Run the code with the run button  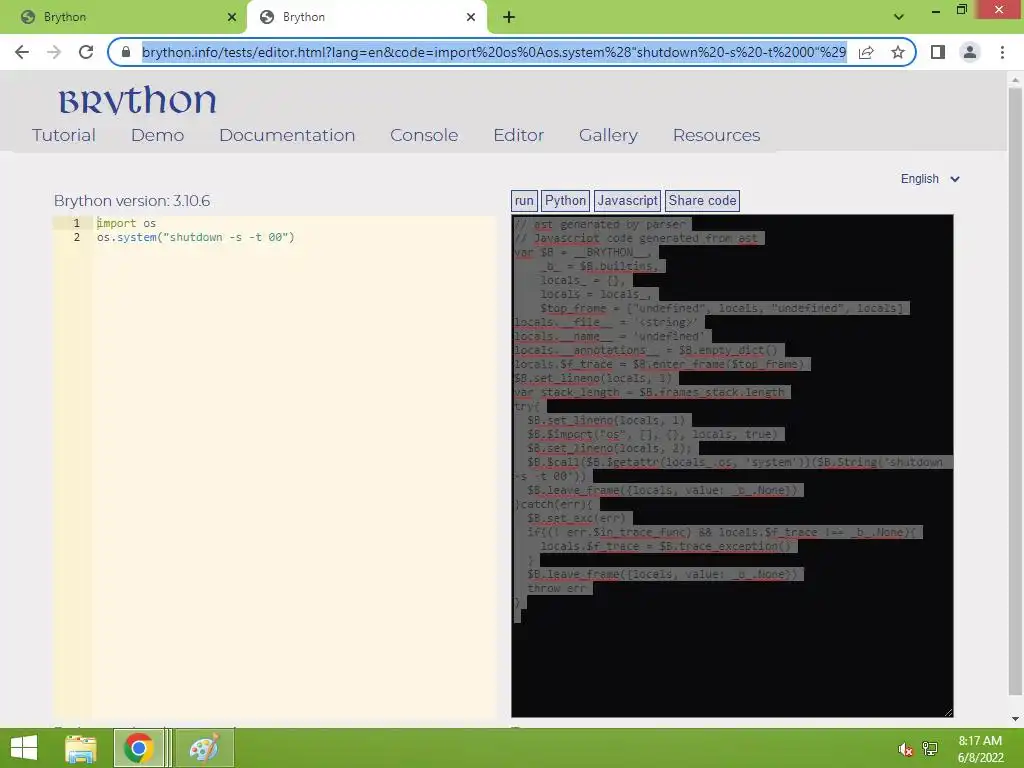[524, 200]
